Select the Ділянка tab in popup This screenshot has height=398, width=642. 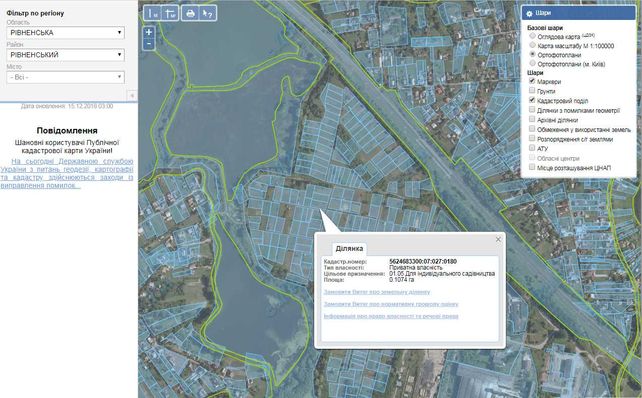pos(349,249)
